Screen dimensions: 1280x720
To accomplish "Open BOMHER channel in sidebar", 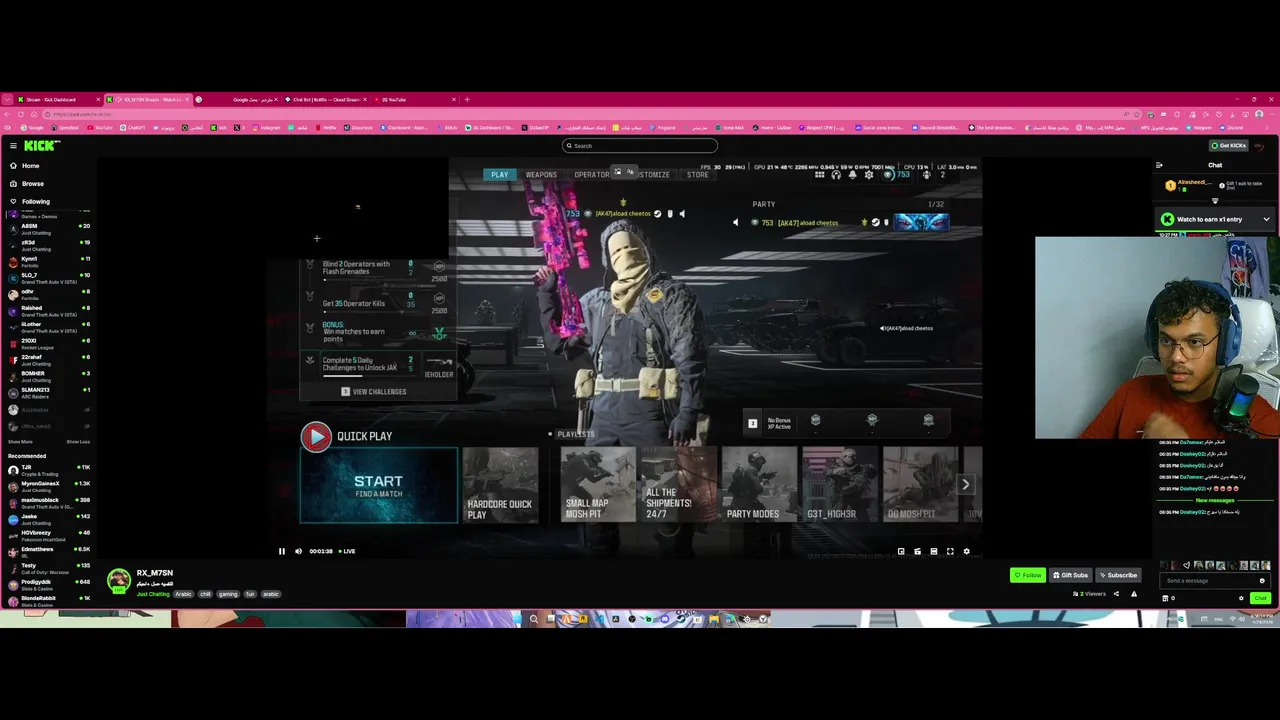I will [x=49, y=376].
